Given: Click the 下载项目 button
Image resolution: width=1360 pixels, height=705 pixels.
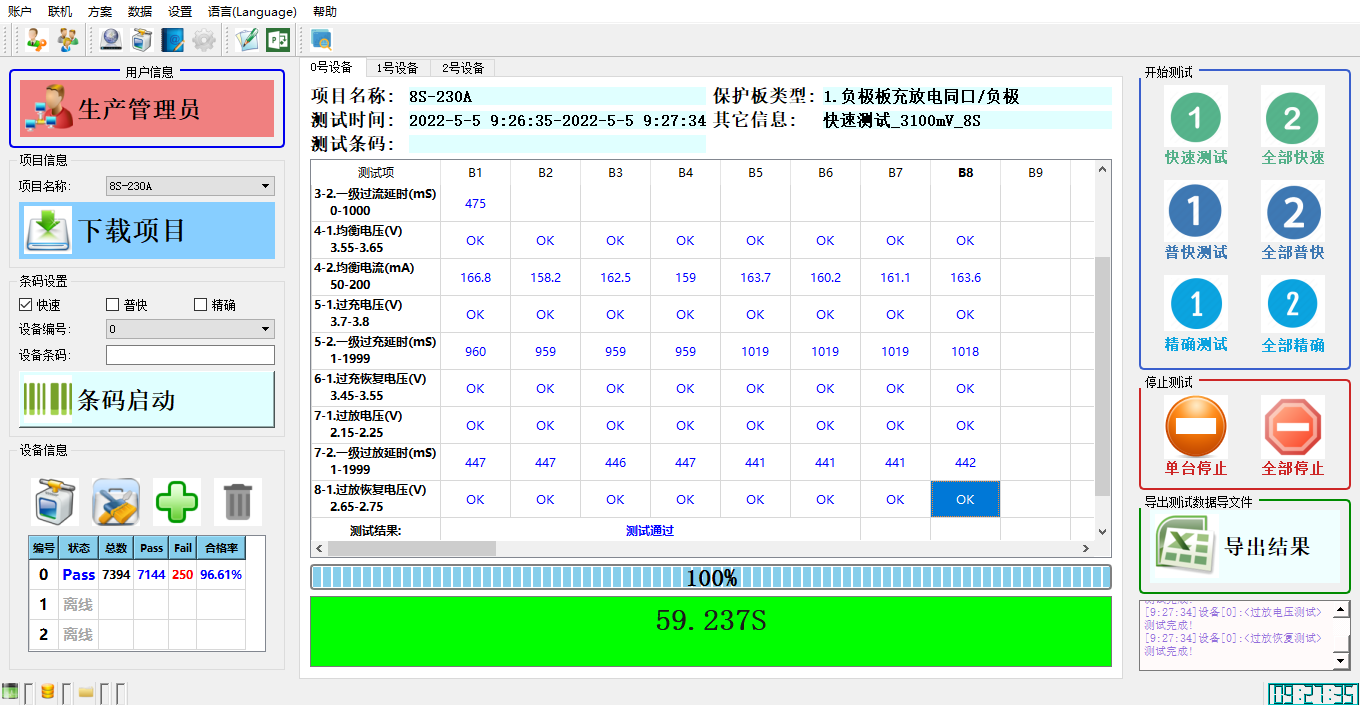Looking at the screenshot, I should [146, 231].
